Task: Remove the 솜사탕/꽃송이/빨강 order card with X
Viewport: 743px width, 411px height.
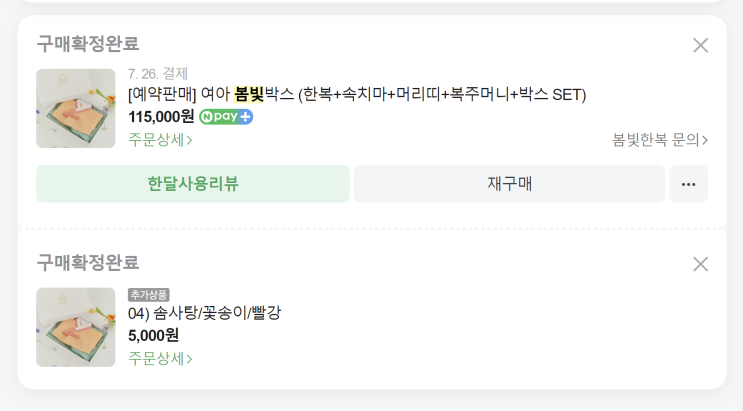Action: tap(700, 264)
